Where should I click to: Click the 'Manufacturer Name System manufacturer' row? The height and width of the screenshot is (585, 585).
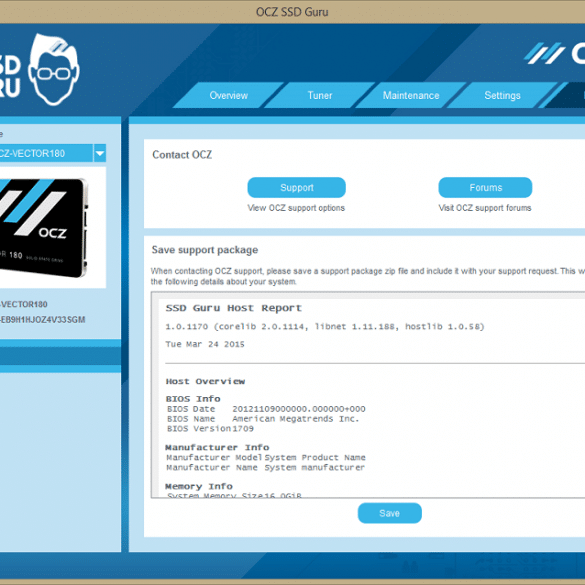(266, 467)
